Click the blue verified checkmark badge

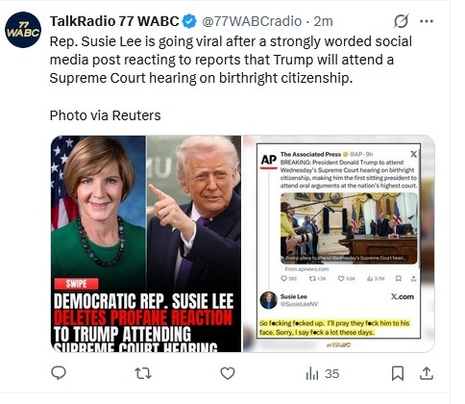(x=189, y=21)
